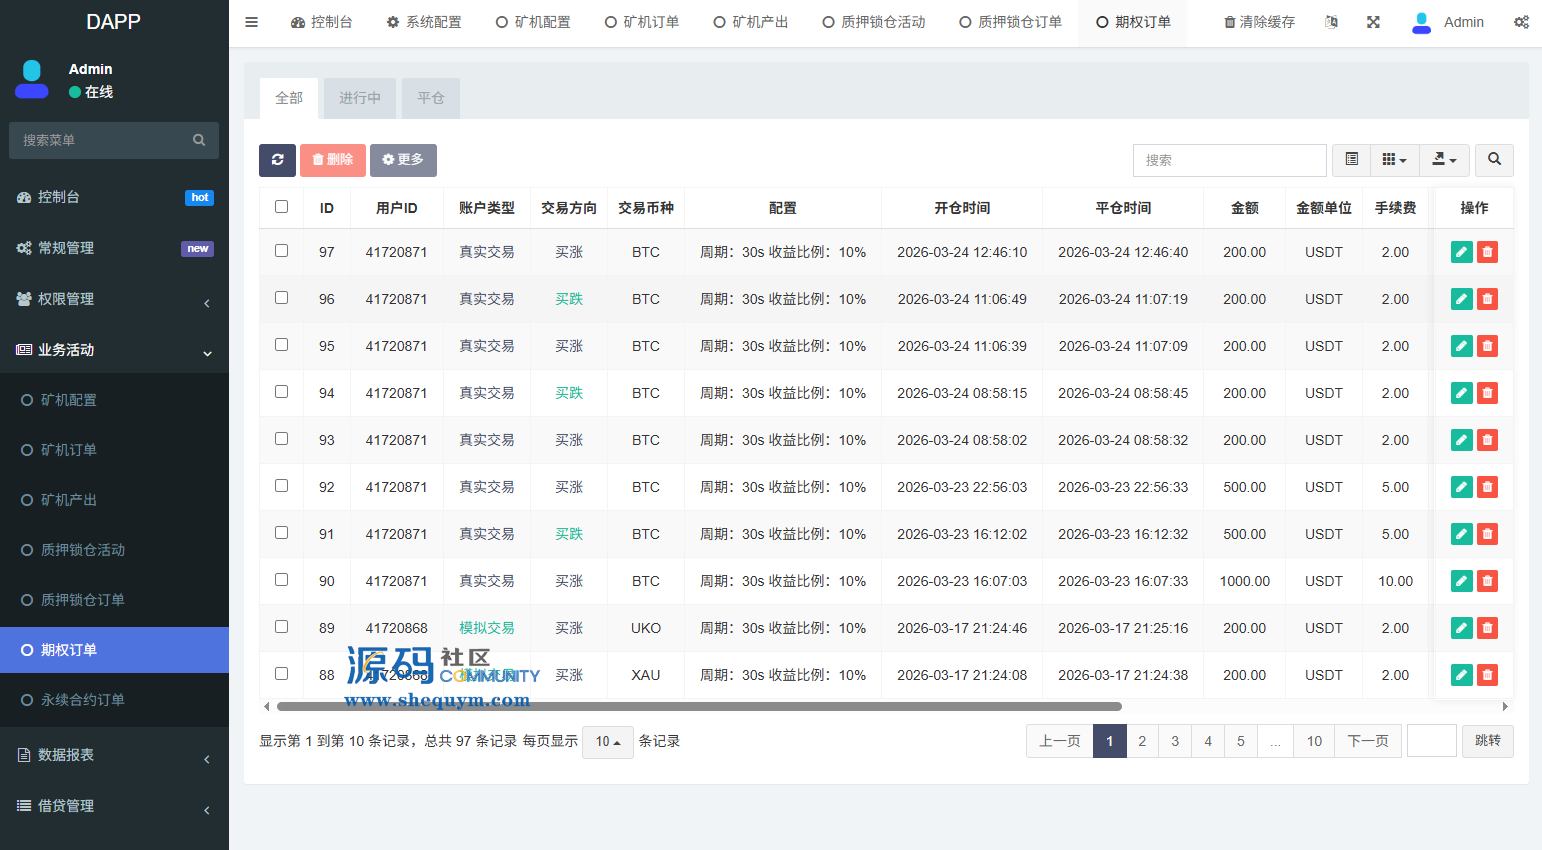Click the hamburger menu icon to collapse sidebar
The image size is (1542, 850).
pos(252,22)
